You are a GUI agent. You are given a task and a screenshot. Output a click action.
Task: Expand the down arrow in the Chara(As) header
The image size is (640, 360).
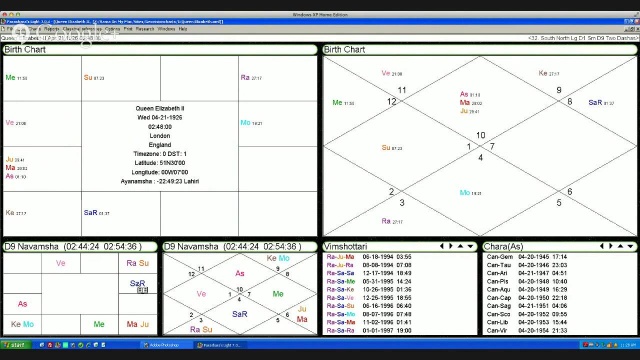630,246
